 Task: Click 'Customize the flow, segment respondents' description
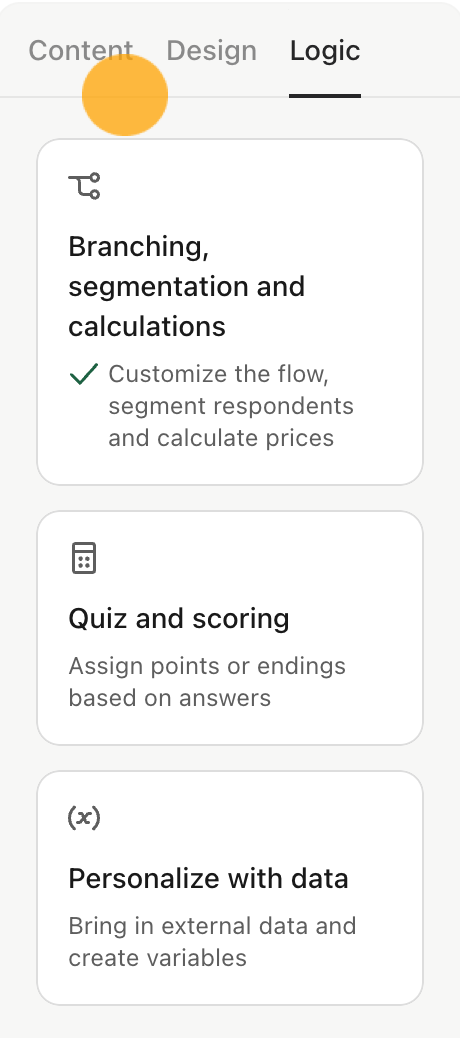[x=231, y=390]
